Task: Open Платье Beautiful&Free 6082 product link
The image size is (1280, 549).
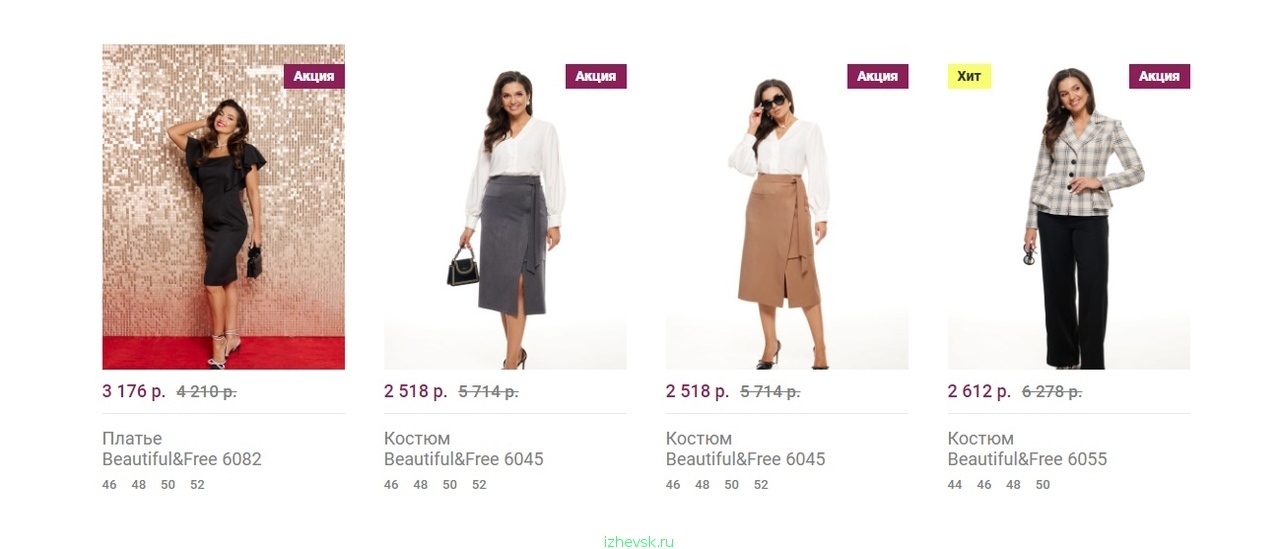Action: tap(182, 449)
